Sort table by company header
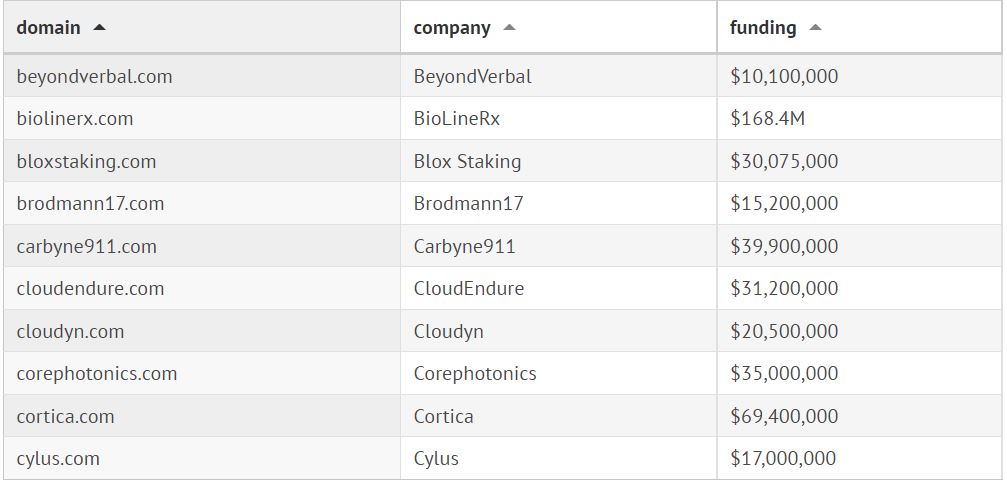The height and width of the screenshot is (486, 1007). click(x=452, y=28)
